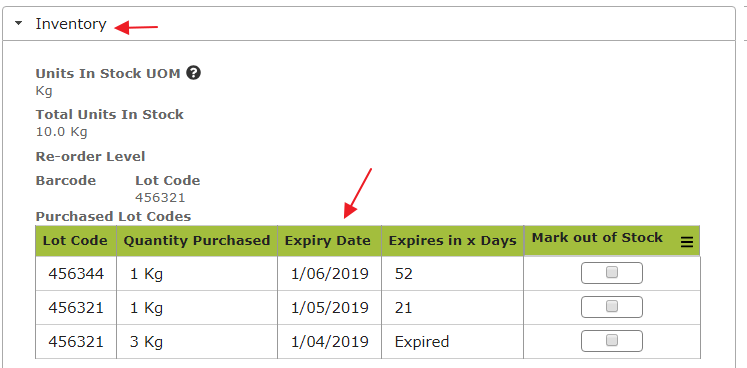Open the table hamburger menu icon
The height and width of the screenshot is (368, 747).
[686, 243]
